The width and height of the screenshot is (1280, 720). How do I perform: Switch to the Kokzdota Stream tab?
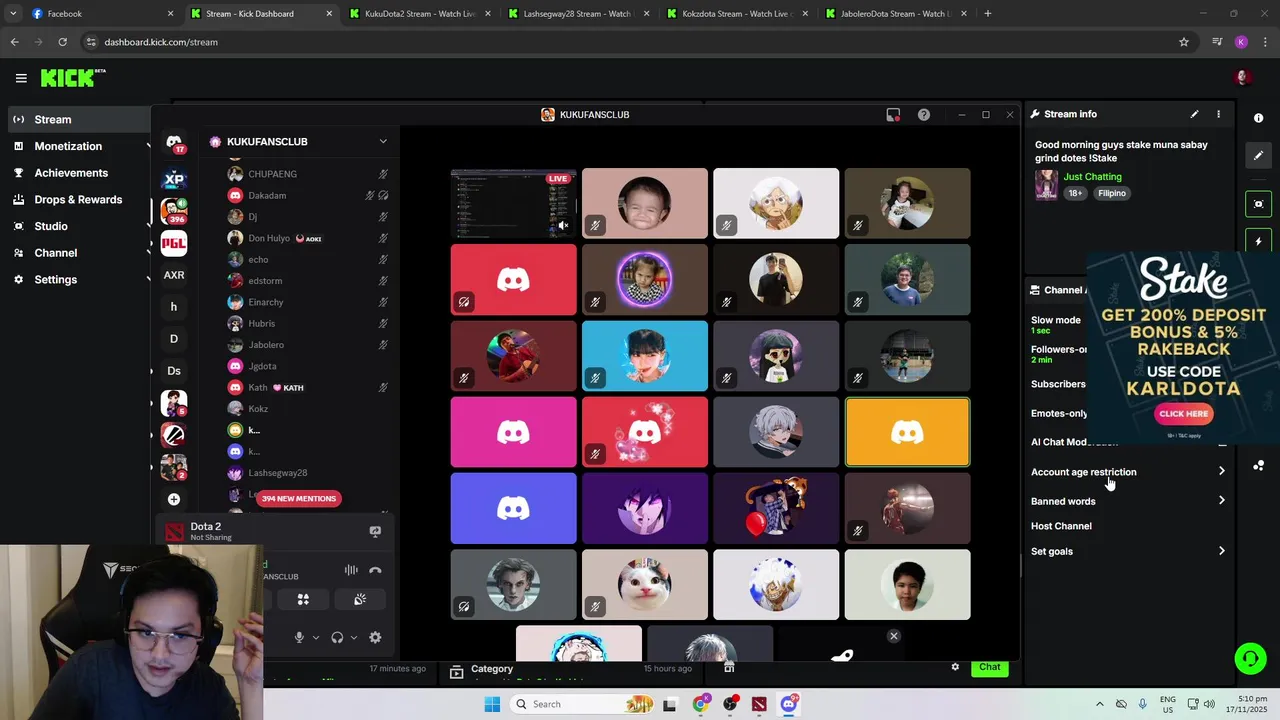736,14
